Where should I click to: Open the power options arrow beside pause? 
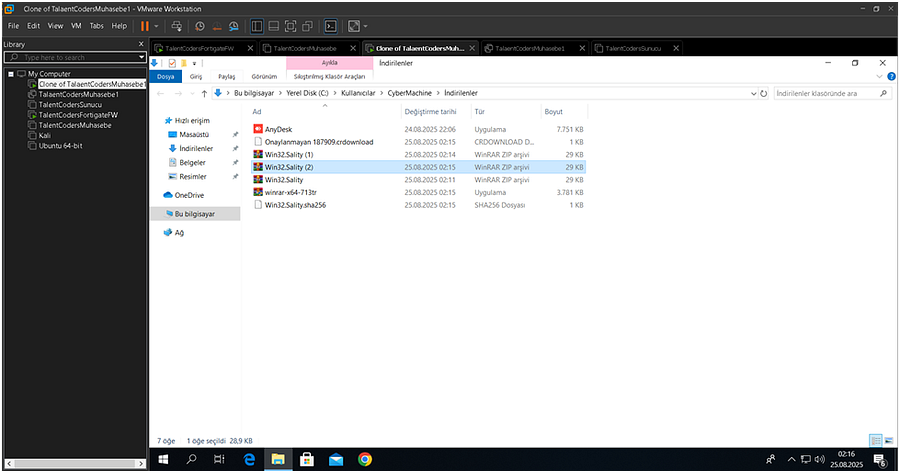point(156,26)
